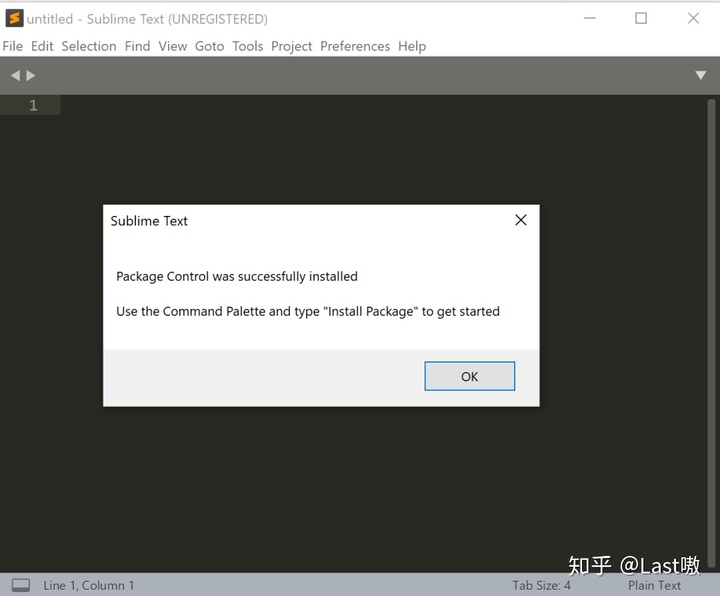Go to previous tab with left arrow
Viewport: 720px width, 596px height.
pos(16,75)
